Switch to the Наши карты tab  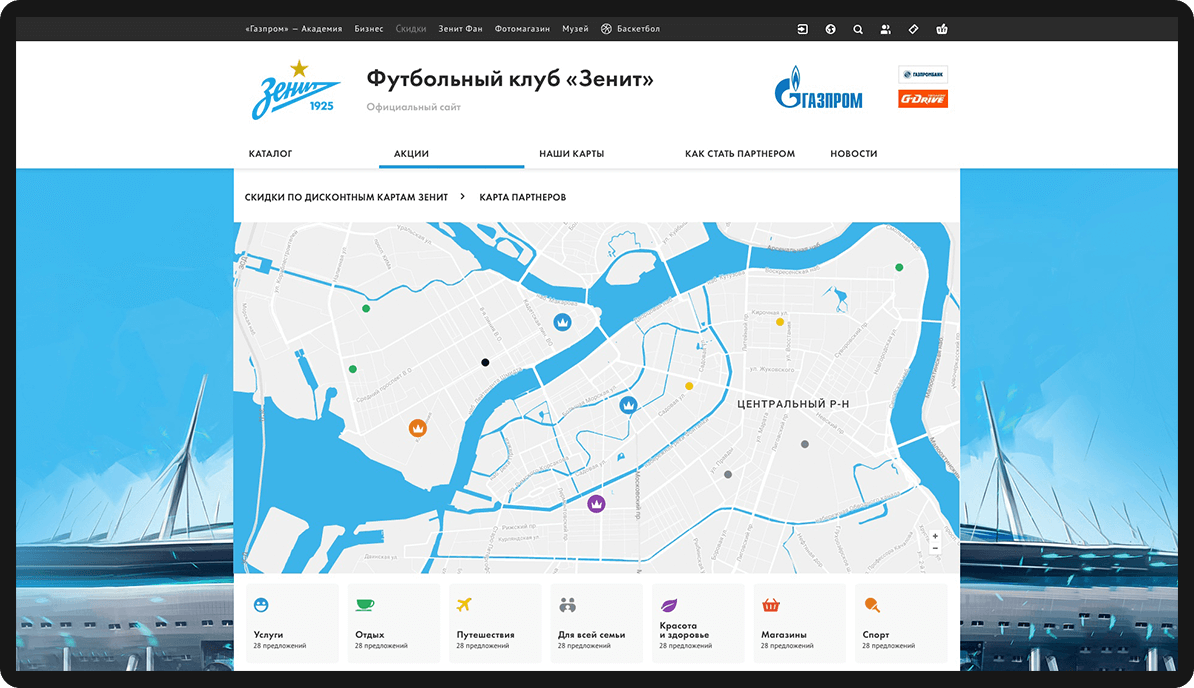pyautogui.click(x=572, y=154)
